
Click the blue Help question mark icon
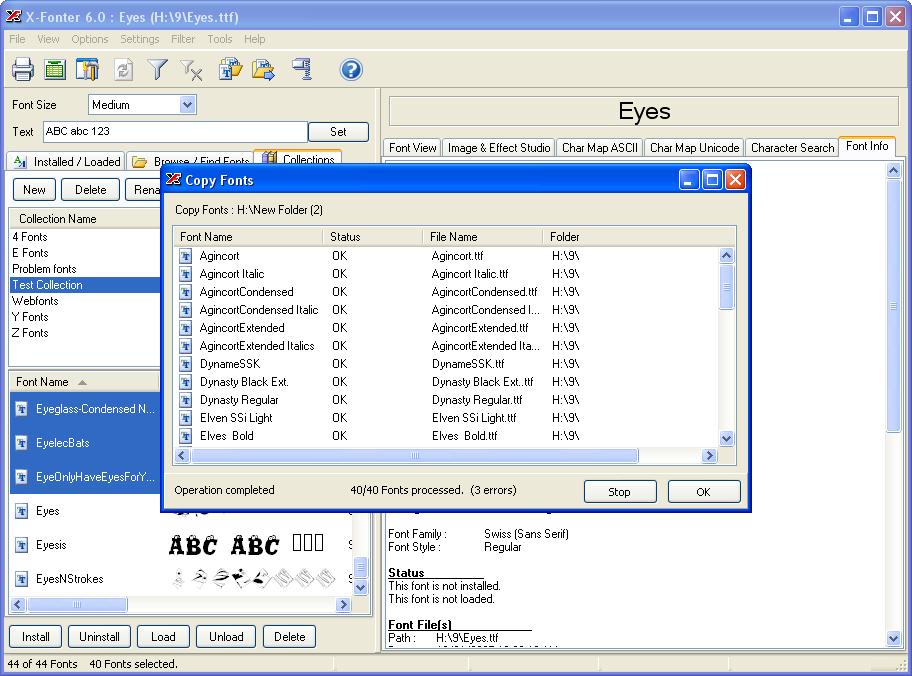pyautogui.click(x=351, y=70)
